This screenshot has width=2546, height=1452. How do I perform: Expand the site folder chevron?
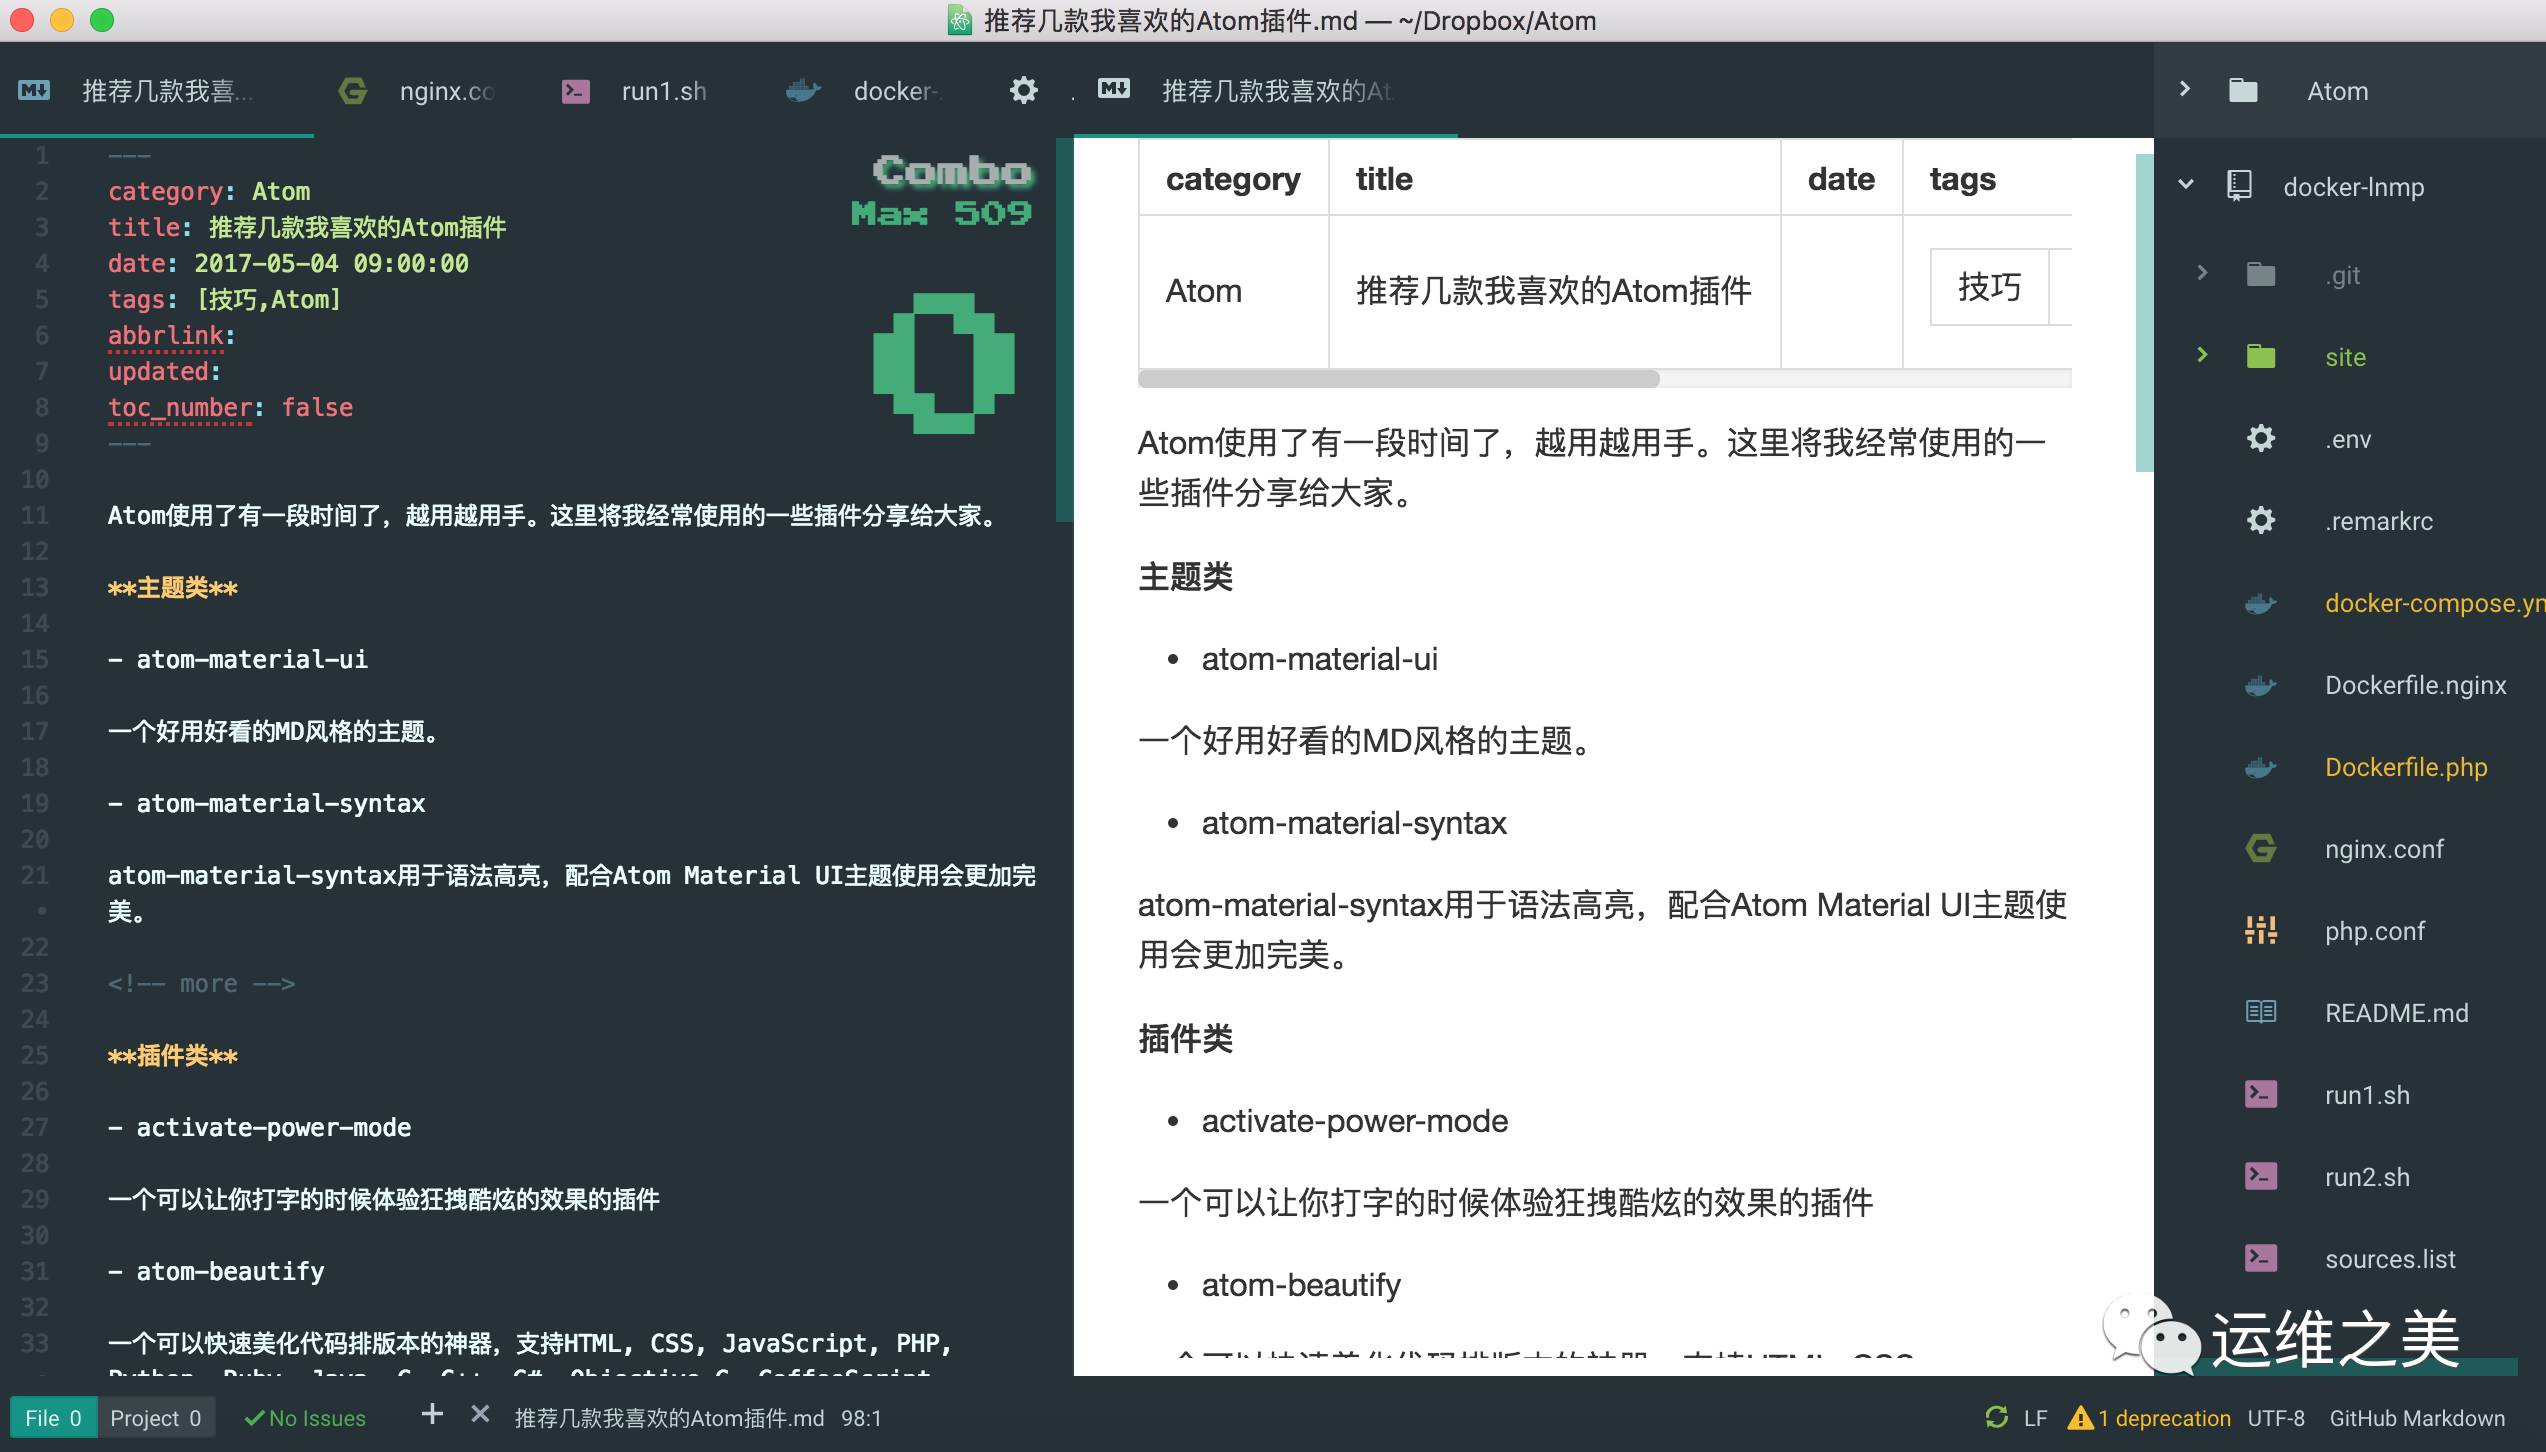click(x=2202, y=355)
